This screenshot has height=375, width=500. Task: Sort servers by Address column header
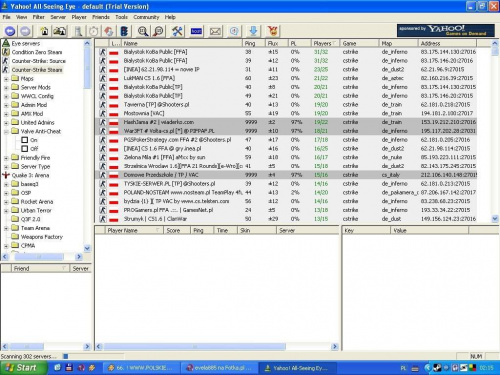(x=447, y=43)
